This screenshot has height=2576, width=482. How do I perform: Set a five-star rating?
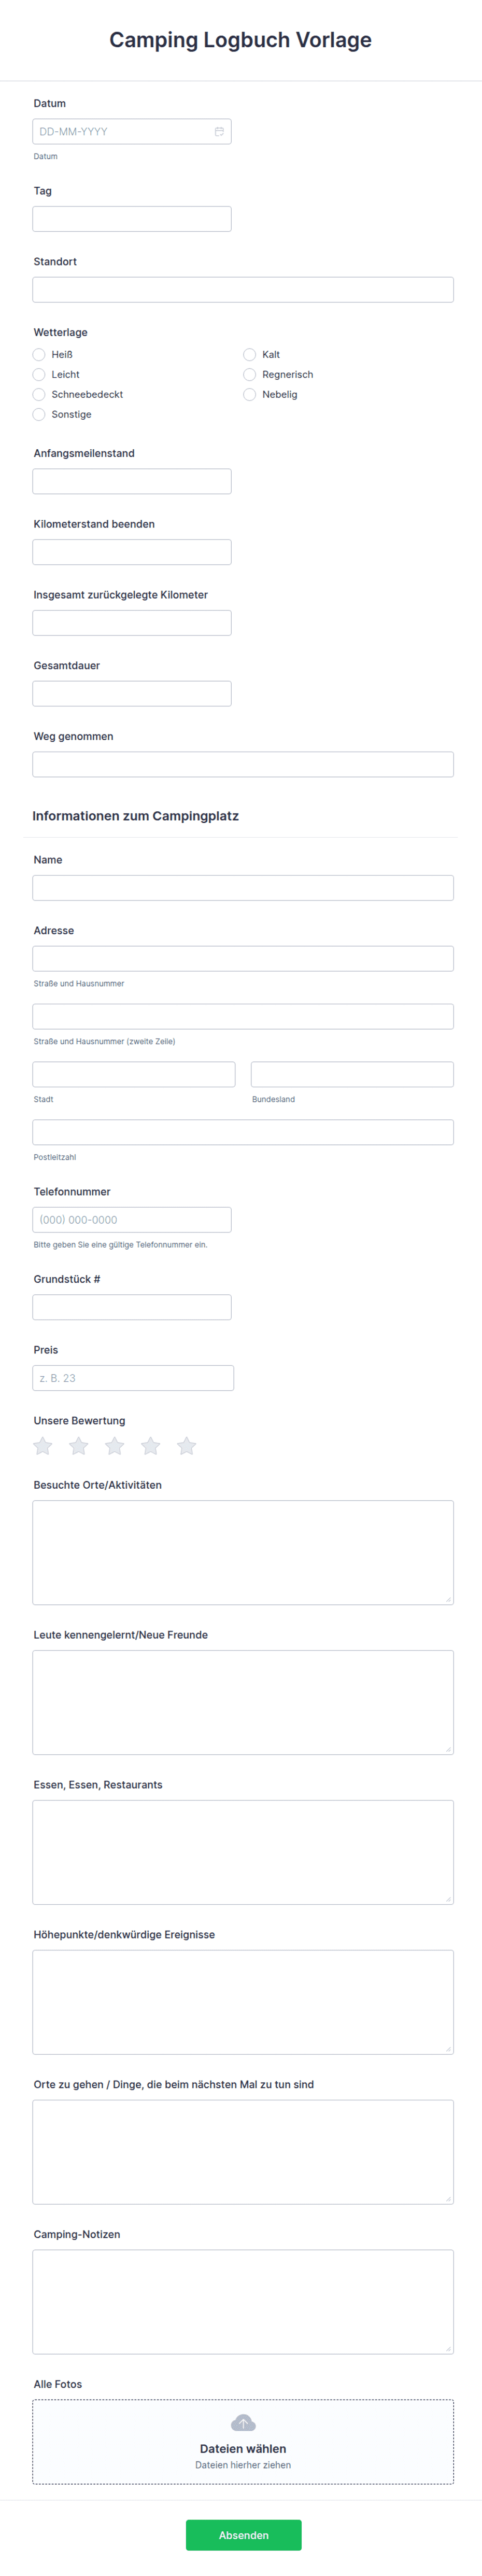pos(187,1446)
